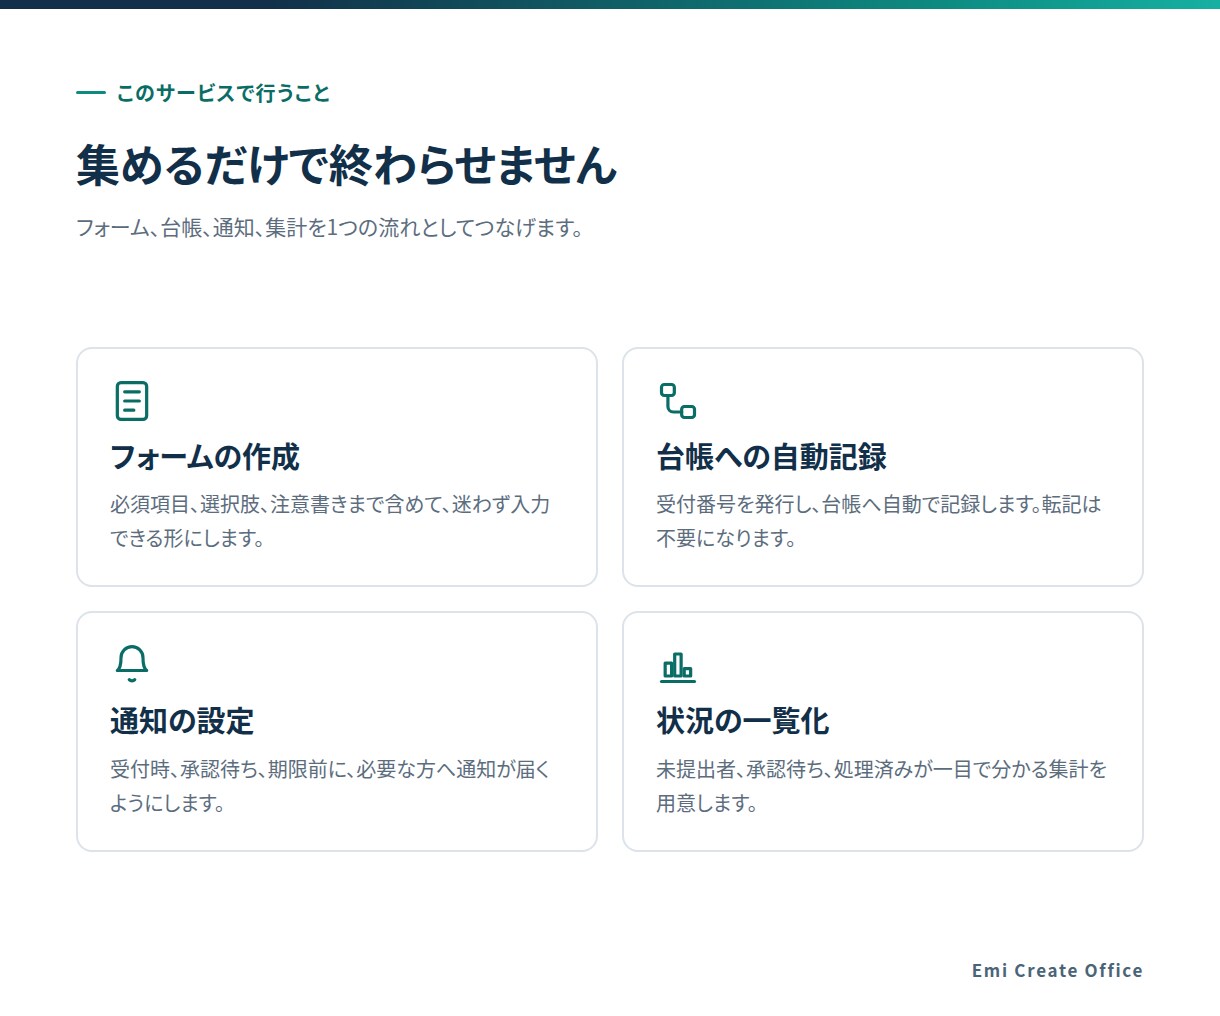Select the フォームの作成 card heading
The image size is (1220, 1016).
click(x=205, y=457)
